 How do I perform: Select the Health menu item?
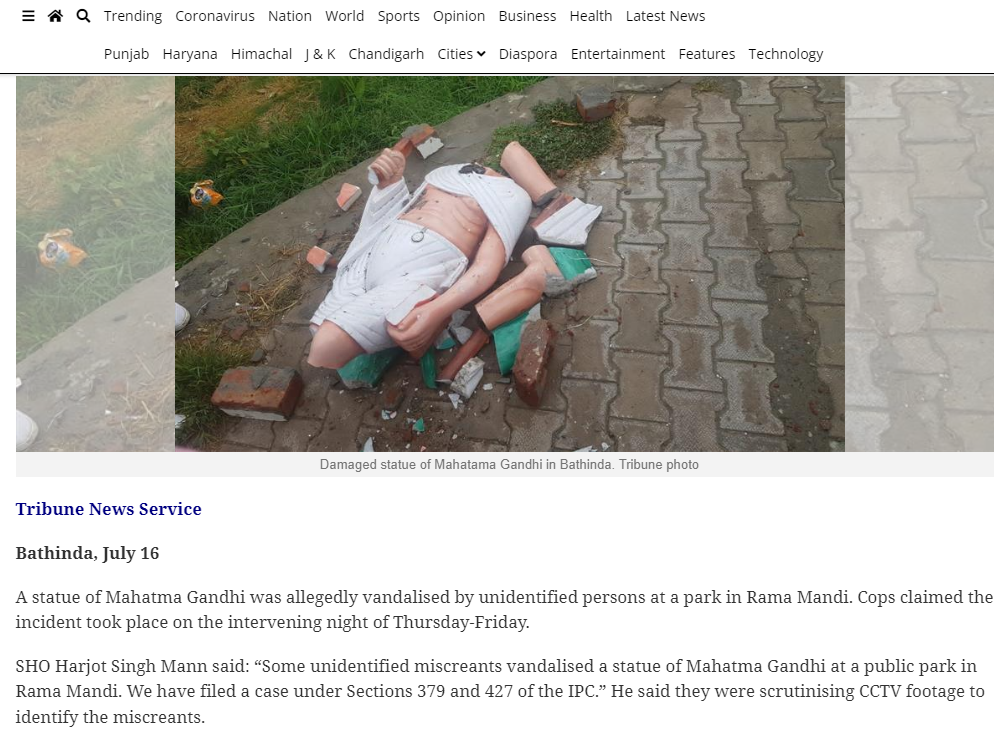591,16
